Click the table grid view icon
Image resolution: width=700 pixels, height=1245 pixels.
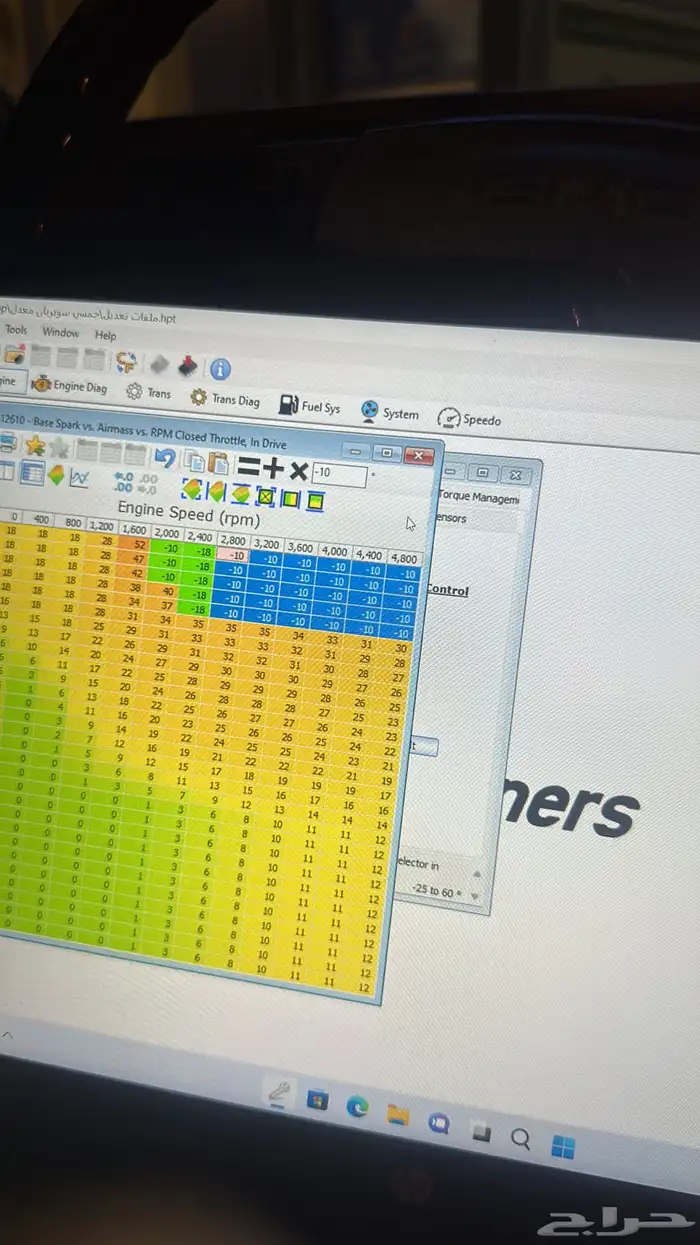31,474
